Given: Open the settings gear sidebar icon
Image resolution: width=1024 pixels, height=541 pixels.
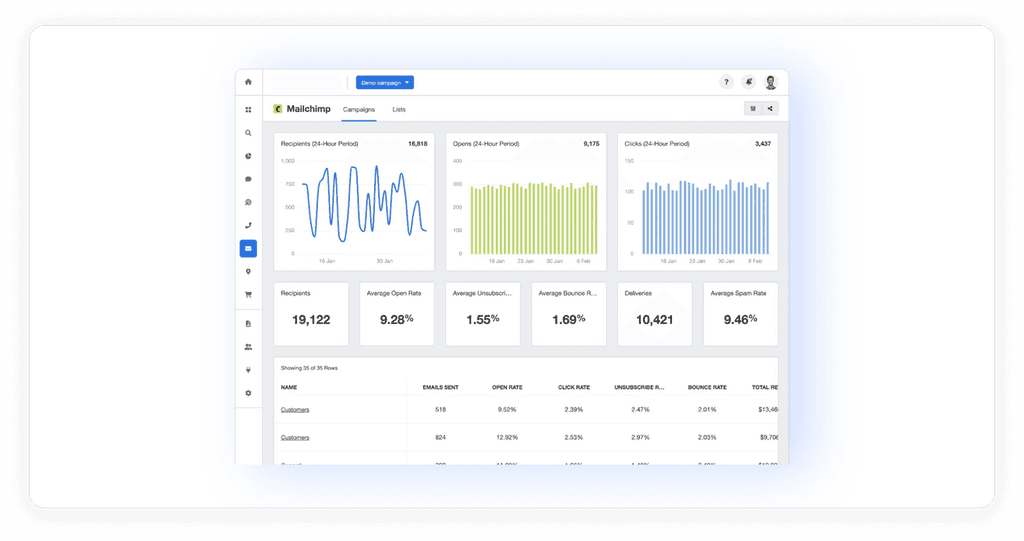Looking at the screenshot, I should [x=248, y=393].
